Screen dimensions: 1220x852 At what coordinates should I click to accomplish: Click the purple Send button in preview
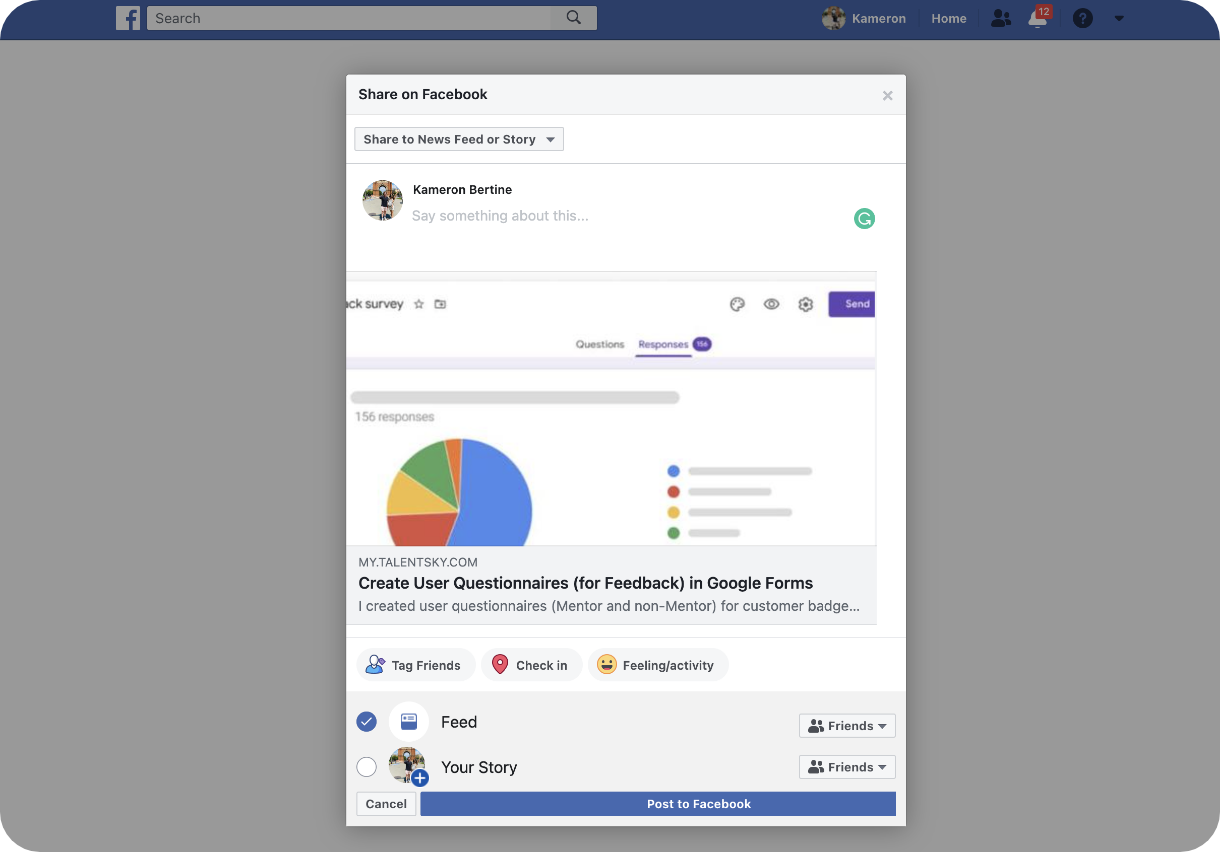click(852, 304)
